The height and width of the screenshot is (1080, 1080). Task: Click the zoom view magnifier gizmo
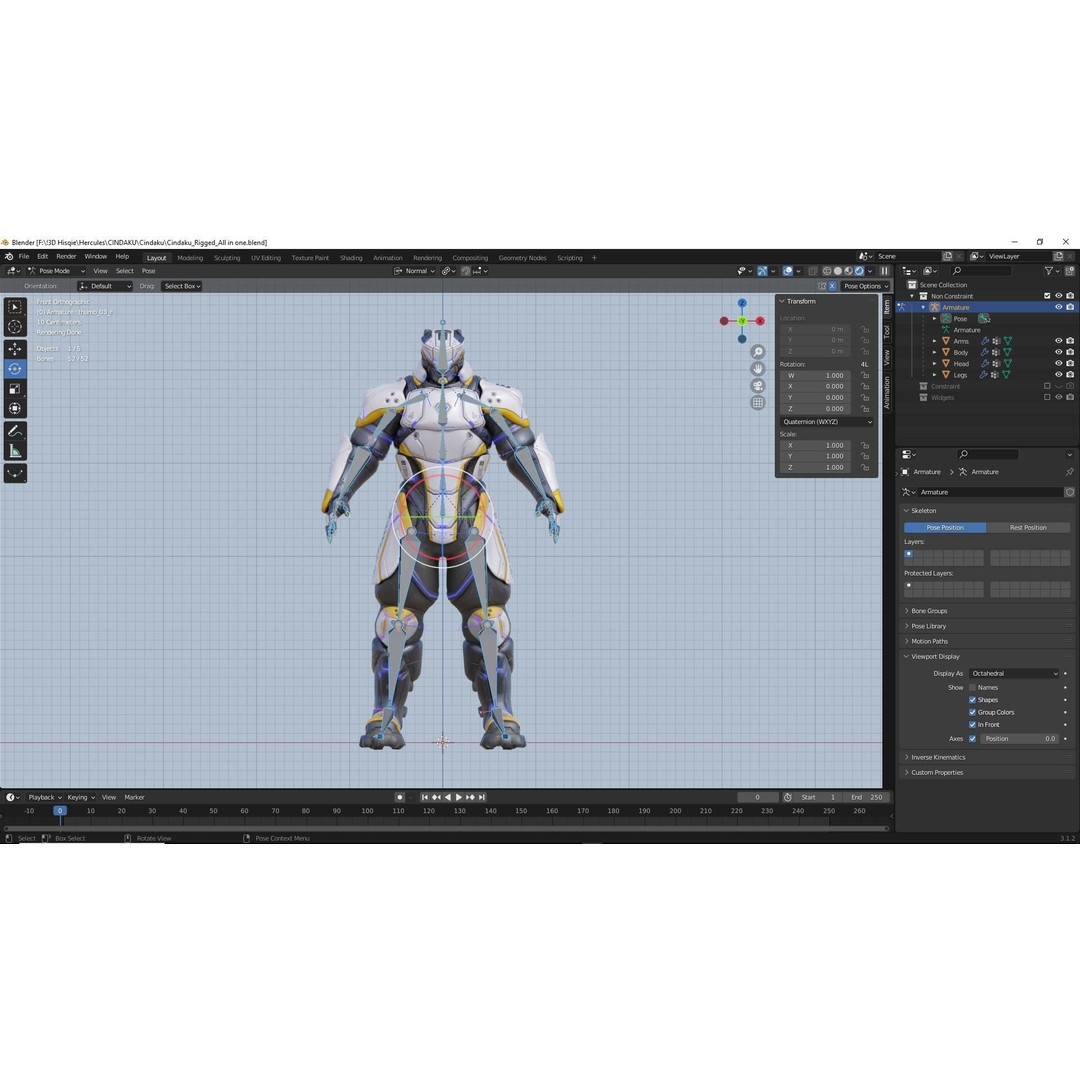758,352
